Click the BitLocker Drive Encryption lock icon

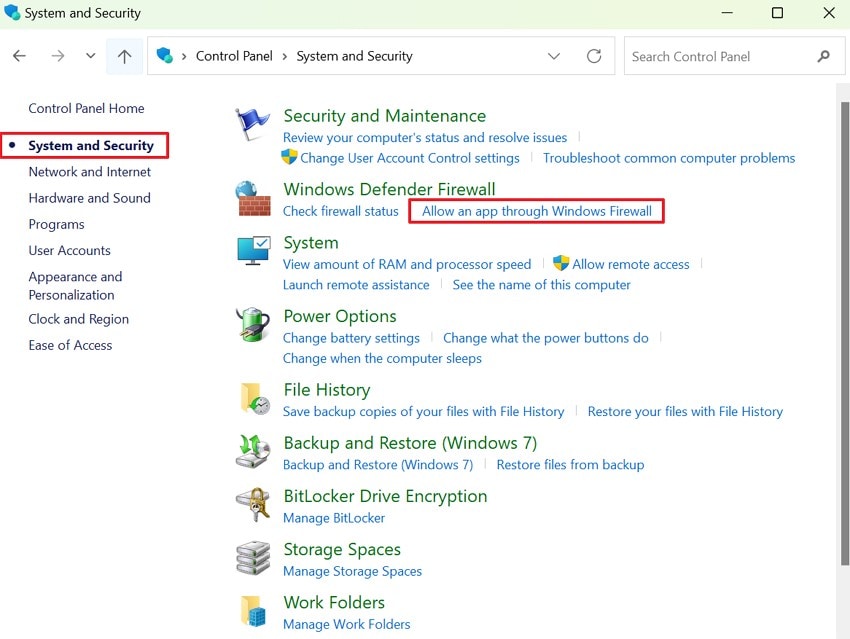253,505
